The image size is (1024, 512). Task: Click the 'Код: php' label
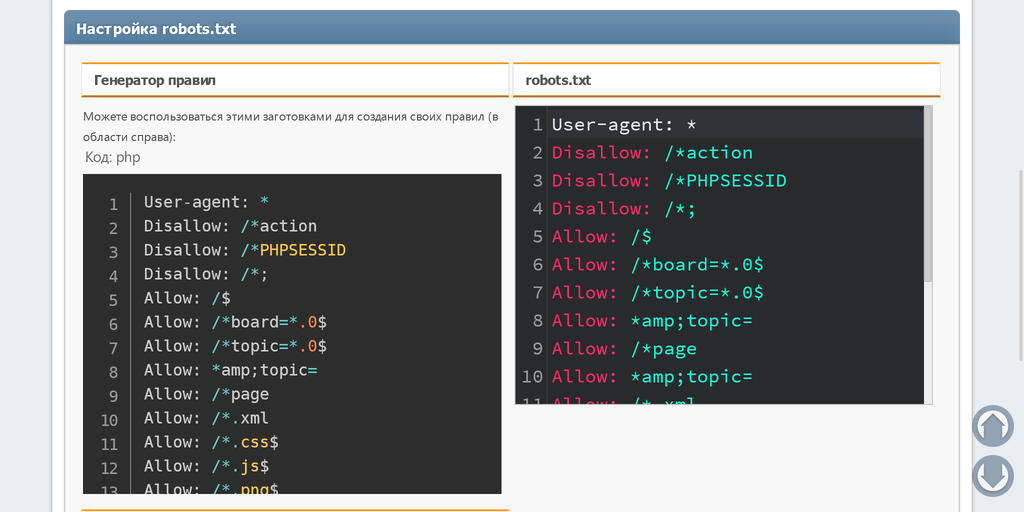(x=113, y=157)
